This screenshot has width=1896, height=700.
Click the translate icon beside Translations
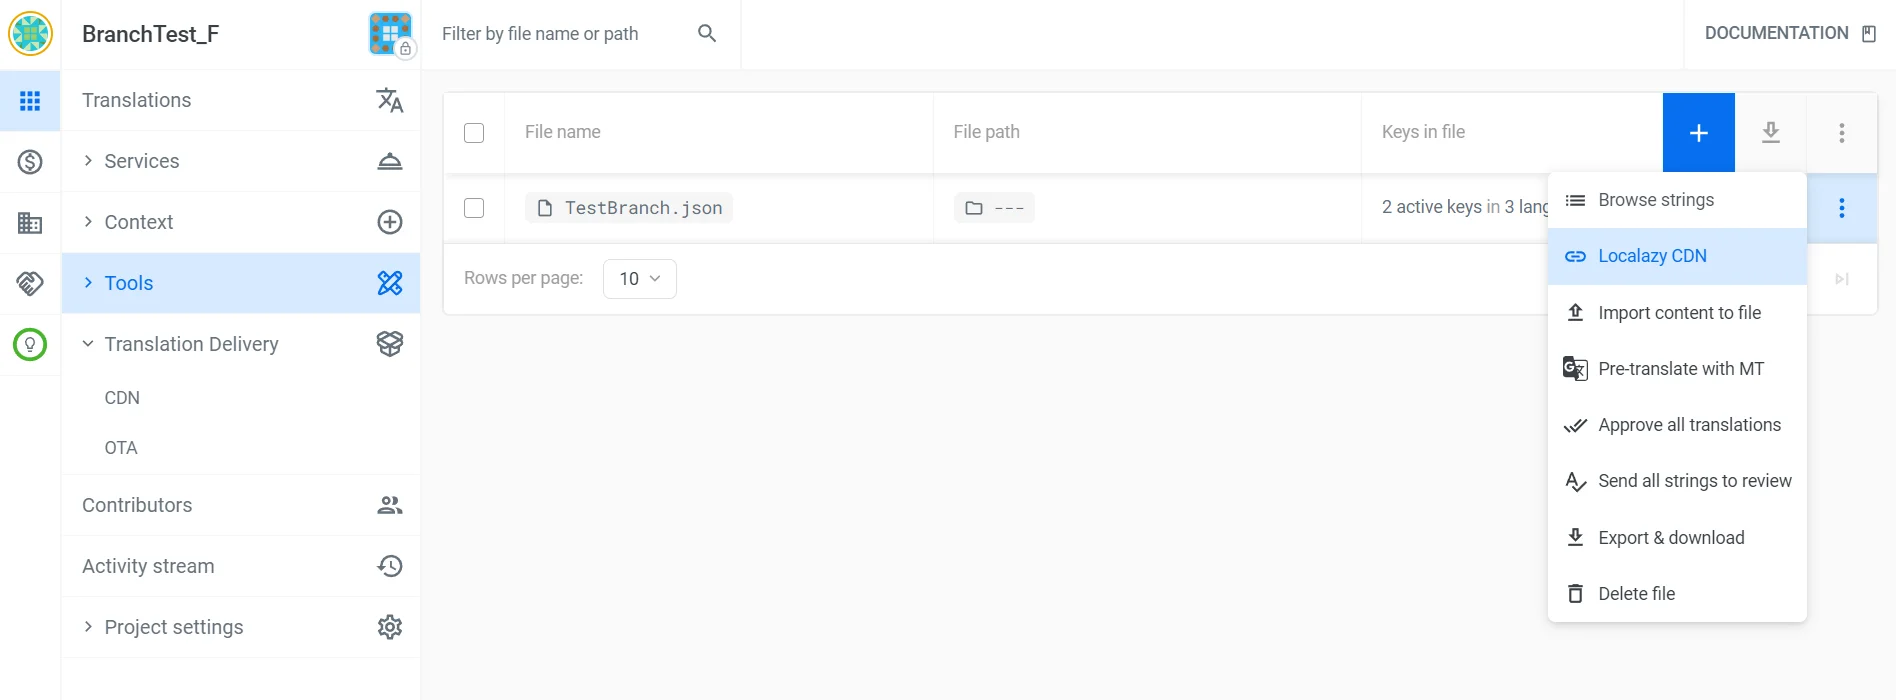click(389, 100)
